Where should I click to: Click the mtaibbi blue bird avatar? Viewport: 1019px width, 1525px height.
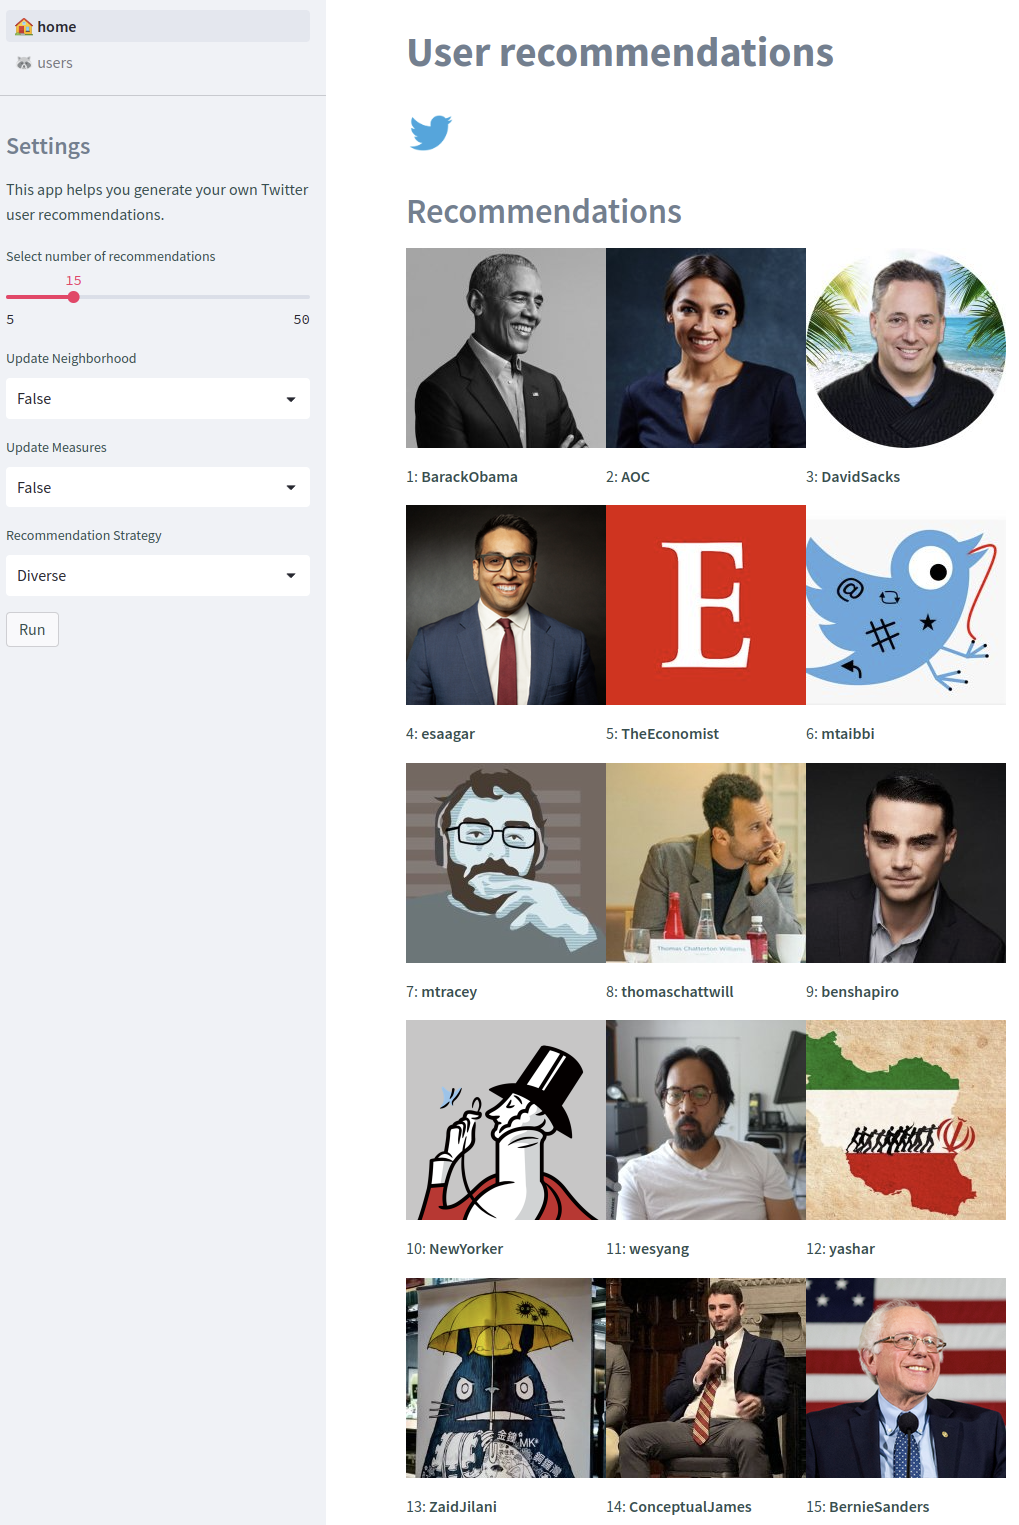pos(906,605)
